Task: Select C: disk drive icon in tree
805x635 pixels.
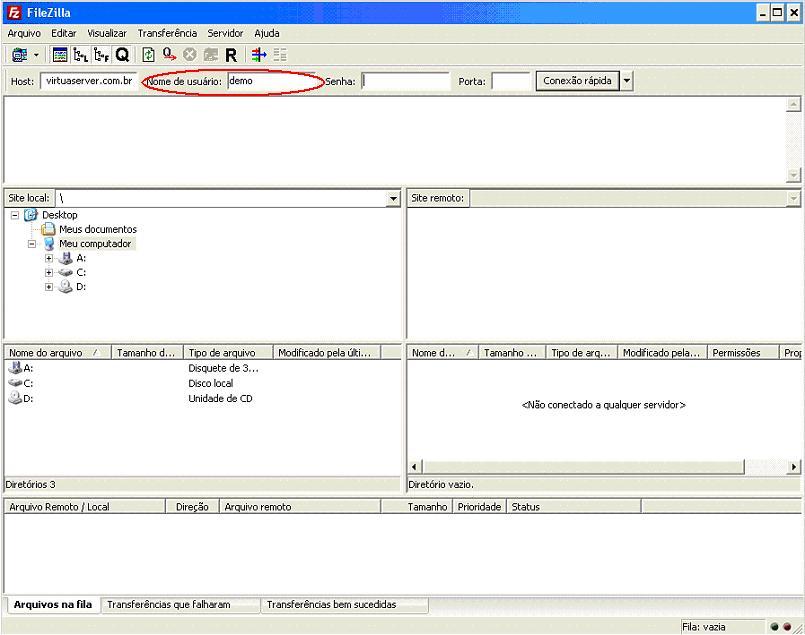Action: (x=65, y=273)
